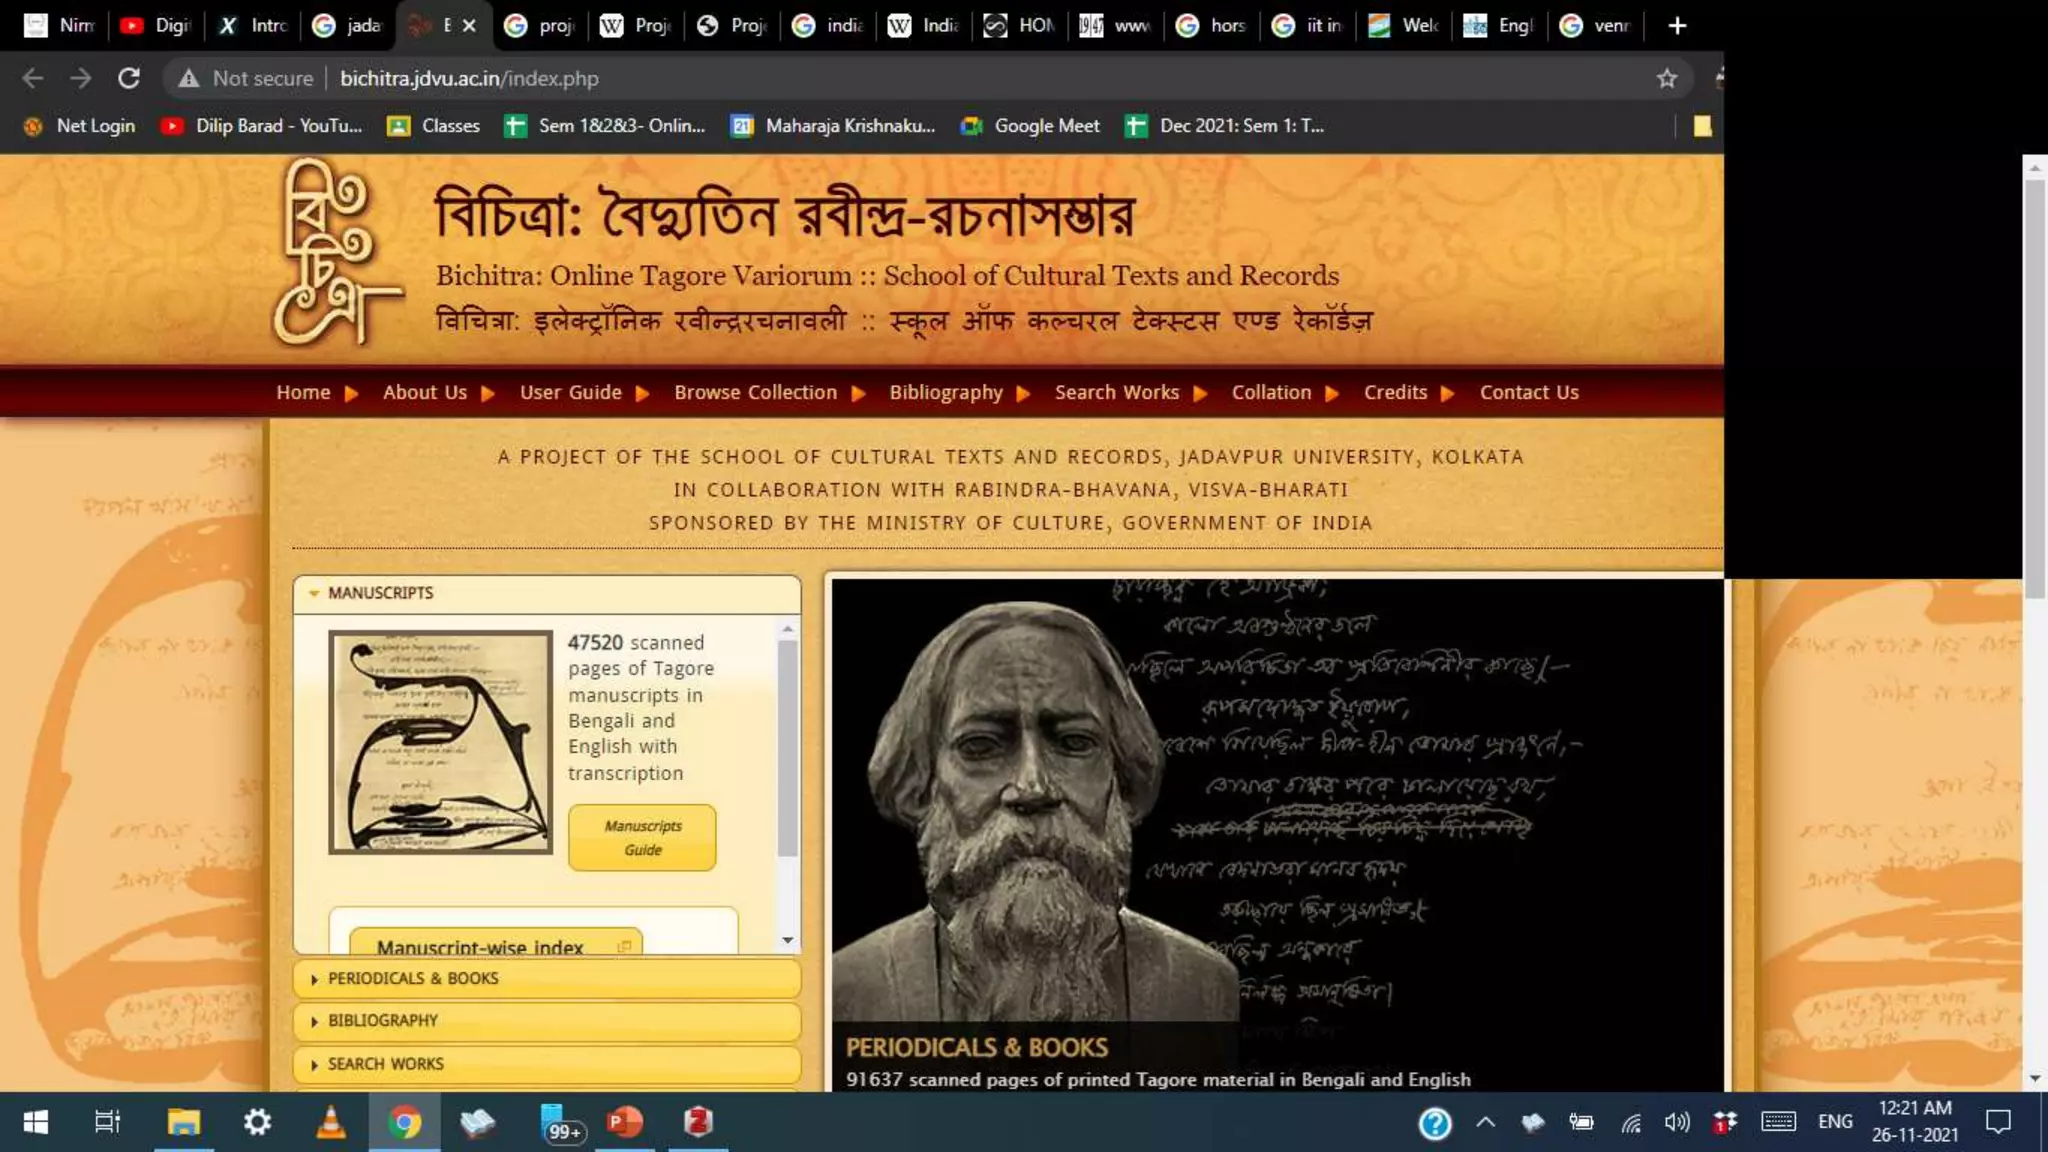Expand the Periodicals & Books section

click(413, 979)
